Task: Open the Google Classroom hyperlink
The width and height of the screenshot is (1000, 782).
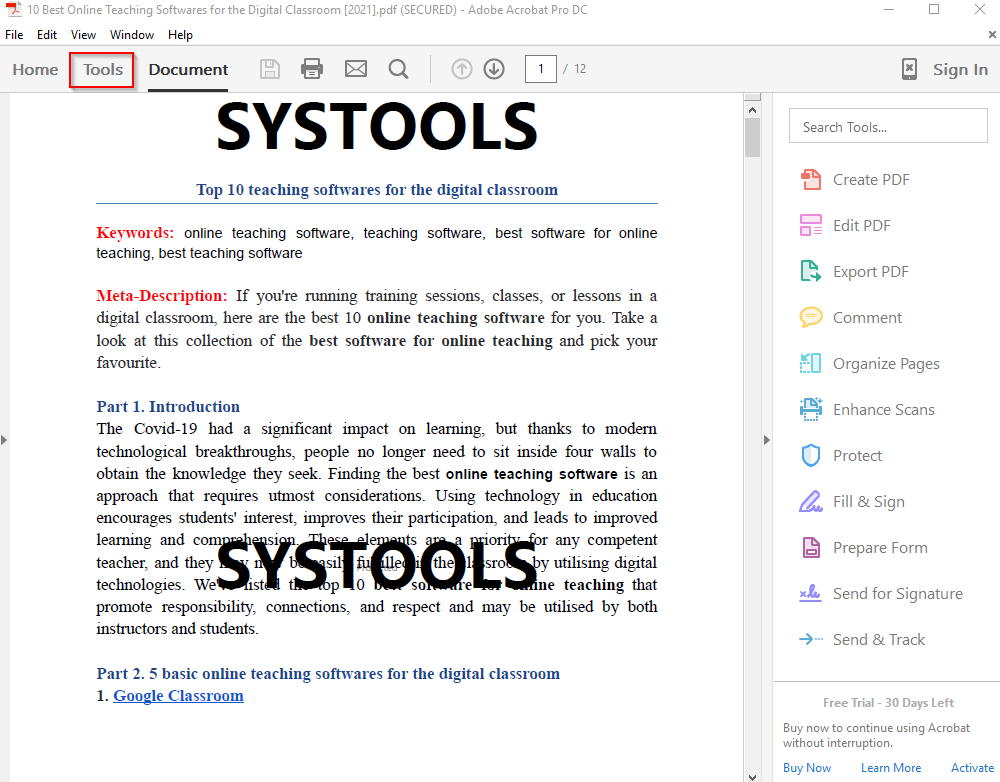Action: (179, 696)
